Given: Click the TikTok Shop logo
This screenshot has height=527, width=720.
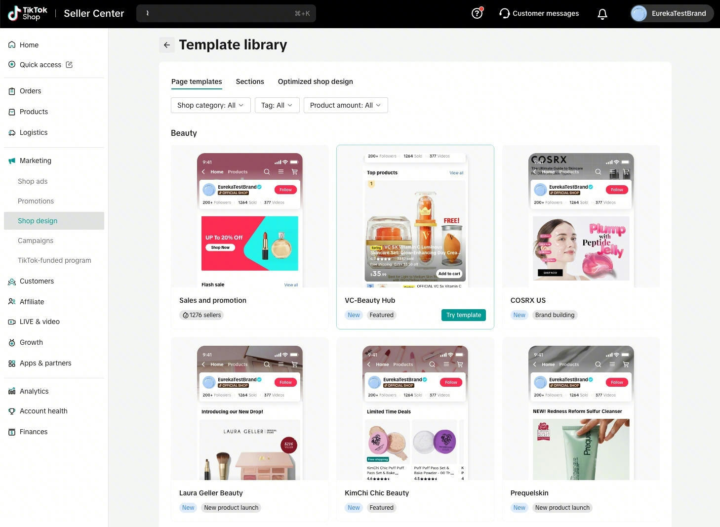Looking at the screenshot, I should pyautogui.click(x=28, y=13).
